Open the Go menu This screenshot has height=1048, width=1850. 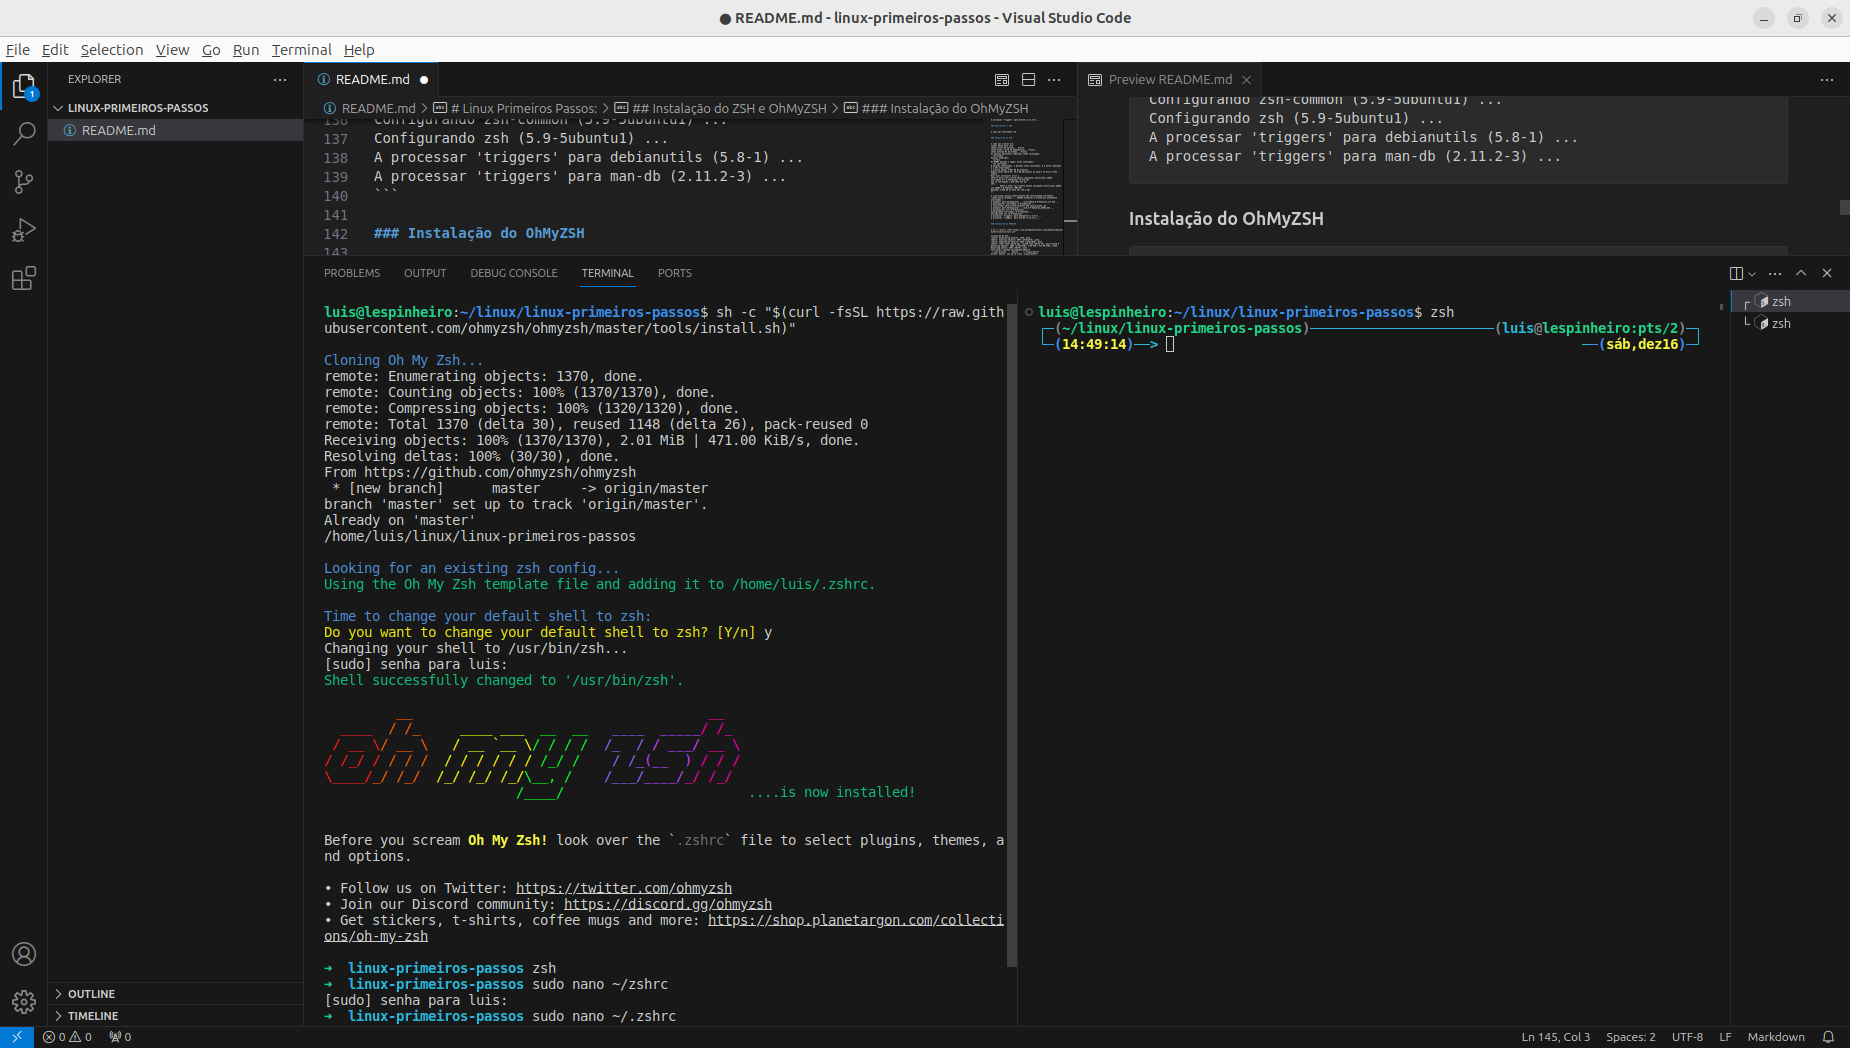211,50
